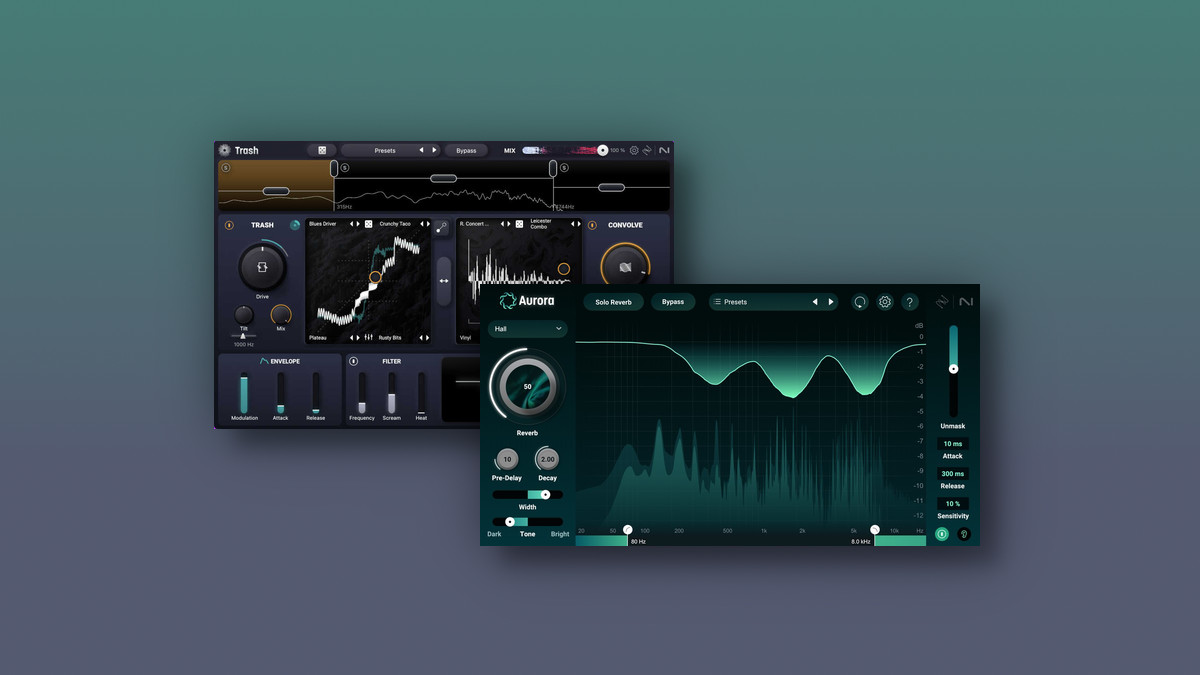Click the Solo Reverb button
This screenshot has height=675, width=1200.
(614, 302)
